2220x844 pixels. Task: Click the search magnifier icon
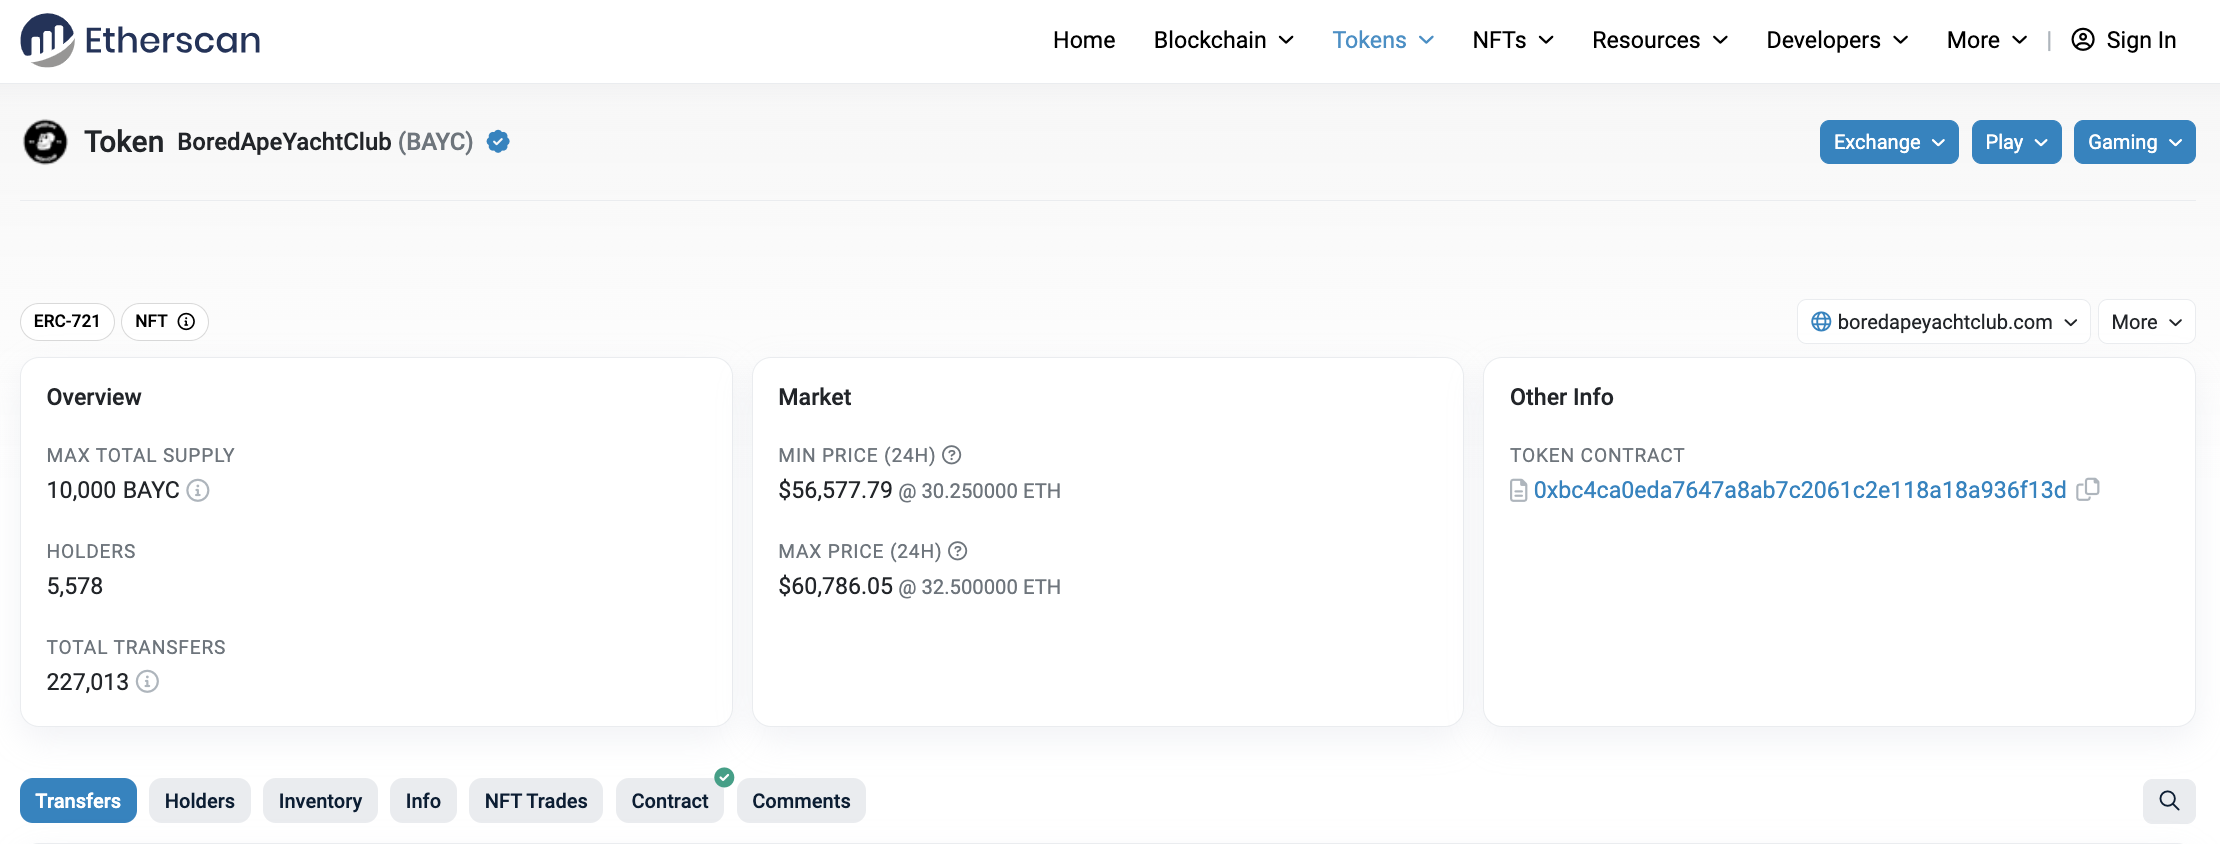pos(2169,801)
